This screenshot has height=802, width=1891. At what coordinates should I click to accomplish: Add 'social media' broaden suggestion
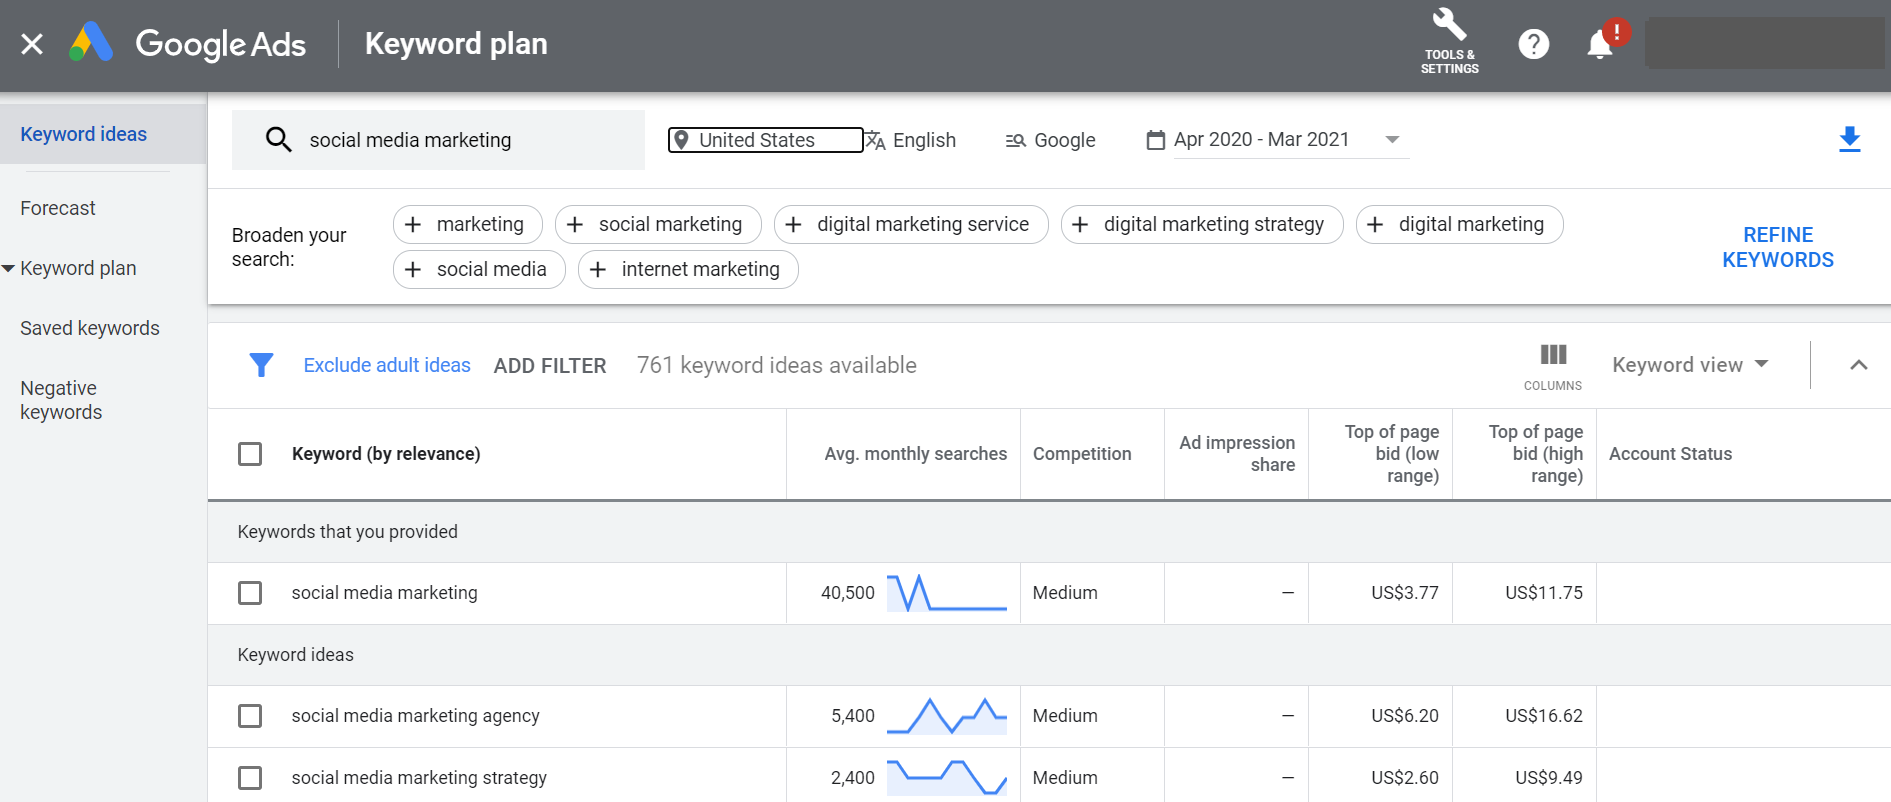coord(479,269)
